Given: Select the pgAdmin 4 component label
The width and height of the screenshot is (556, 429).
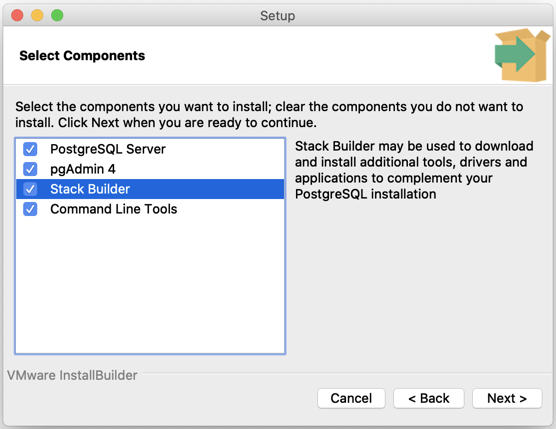Looking at the screenshot, I should click(x=83, y=169).
